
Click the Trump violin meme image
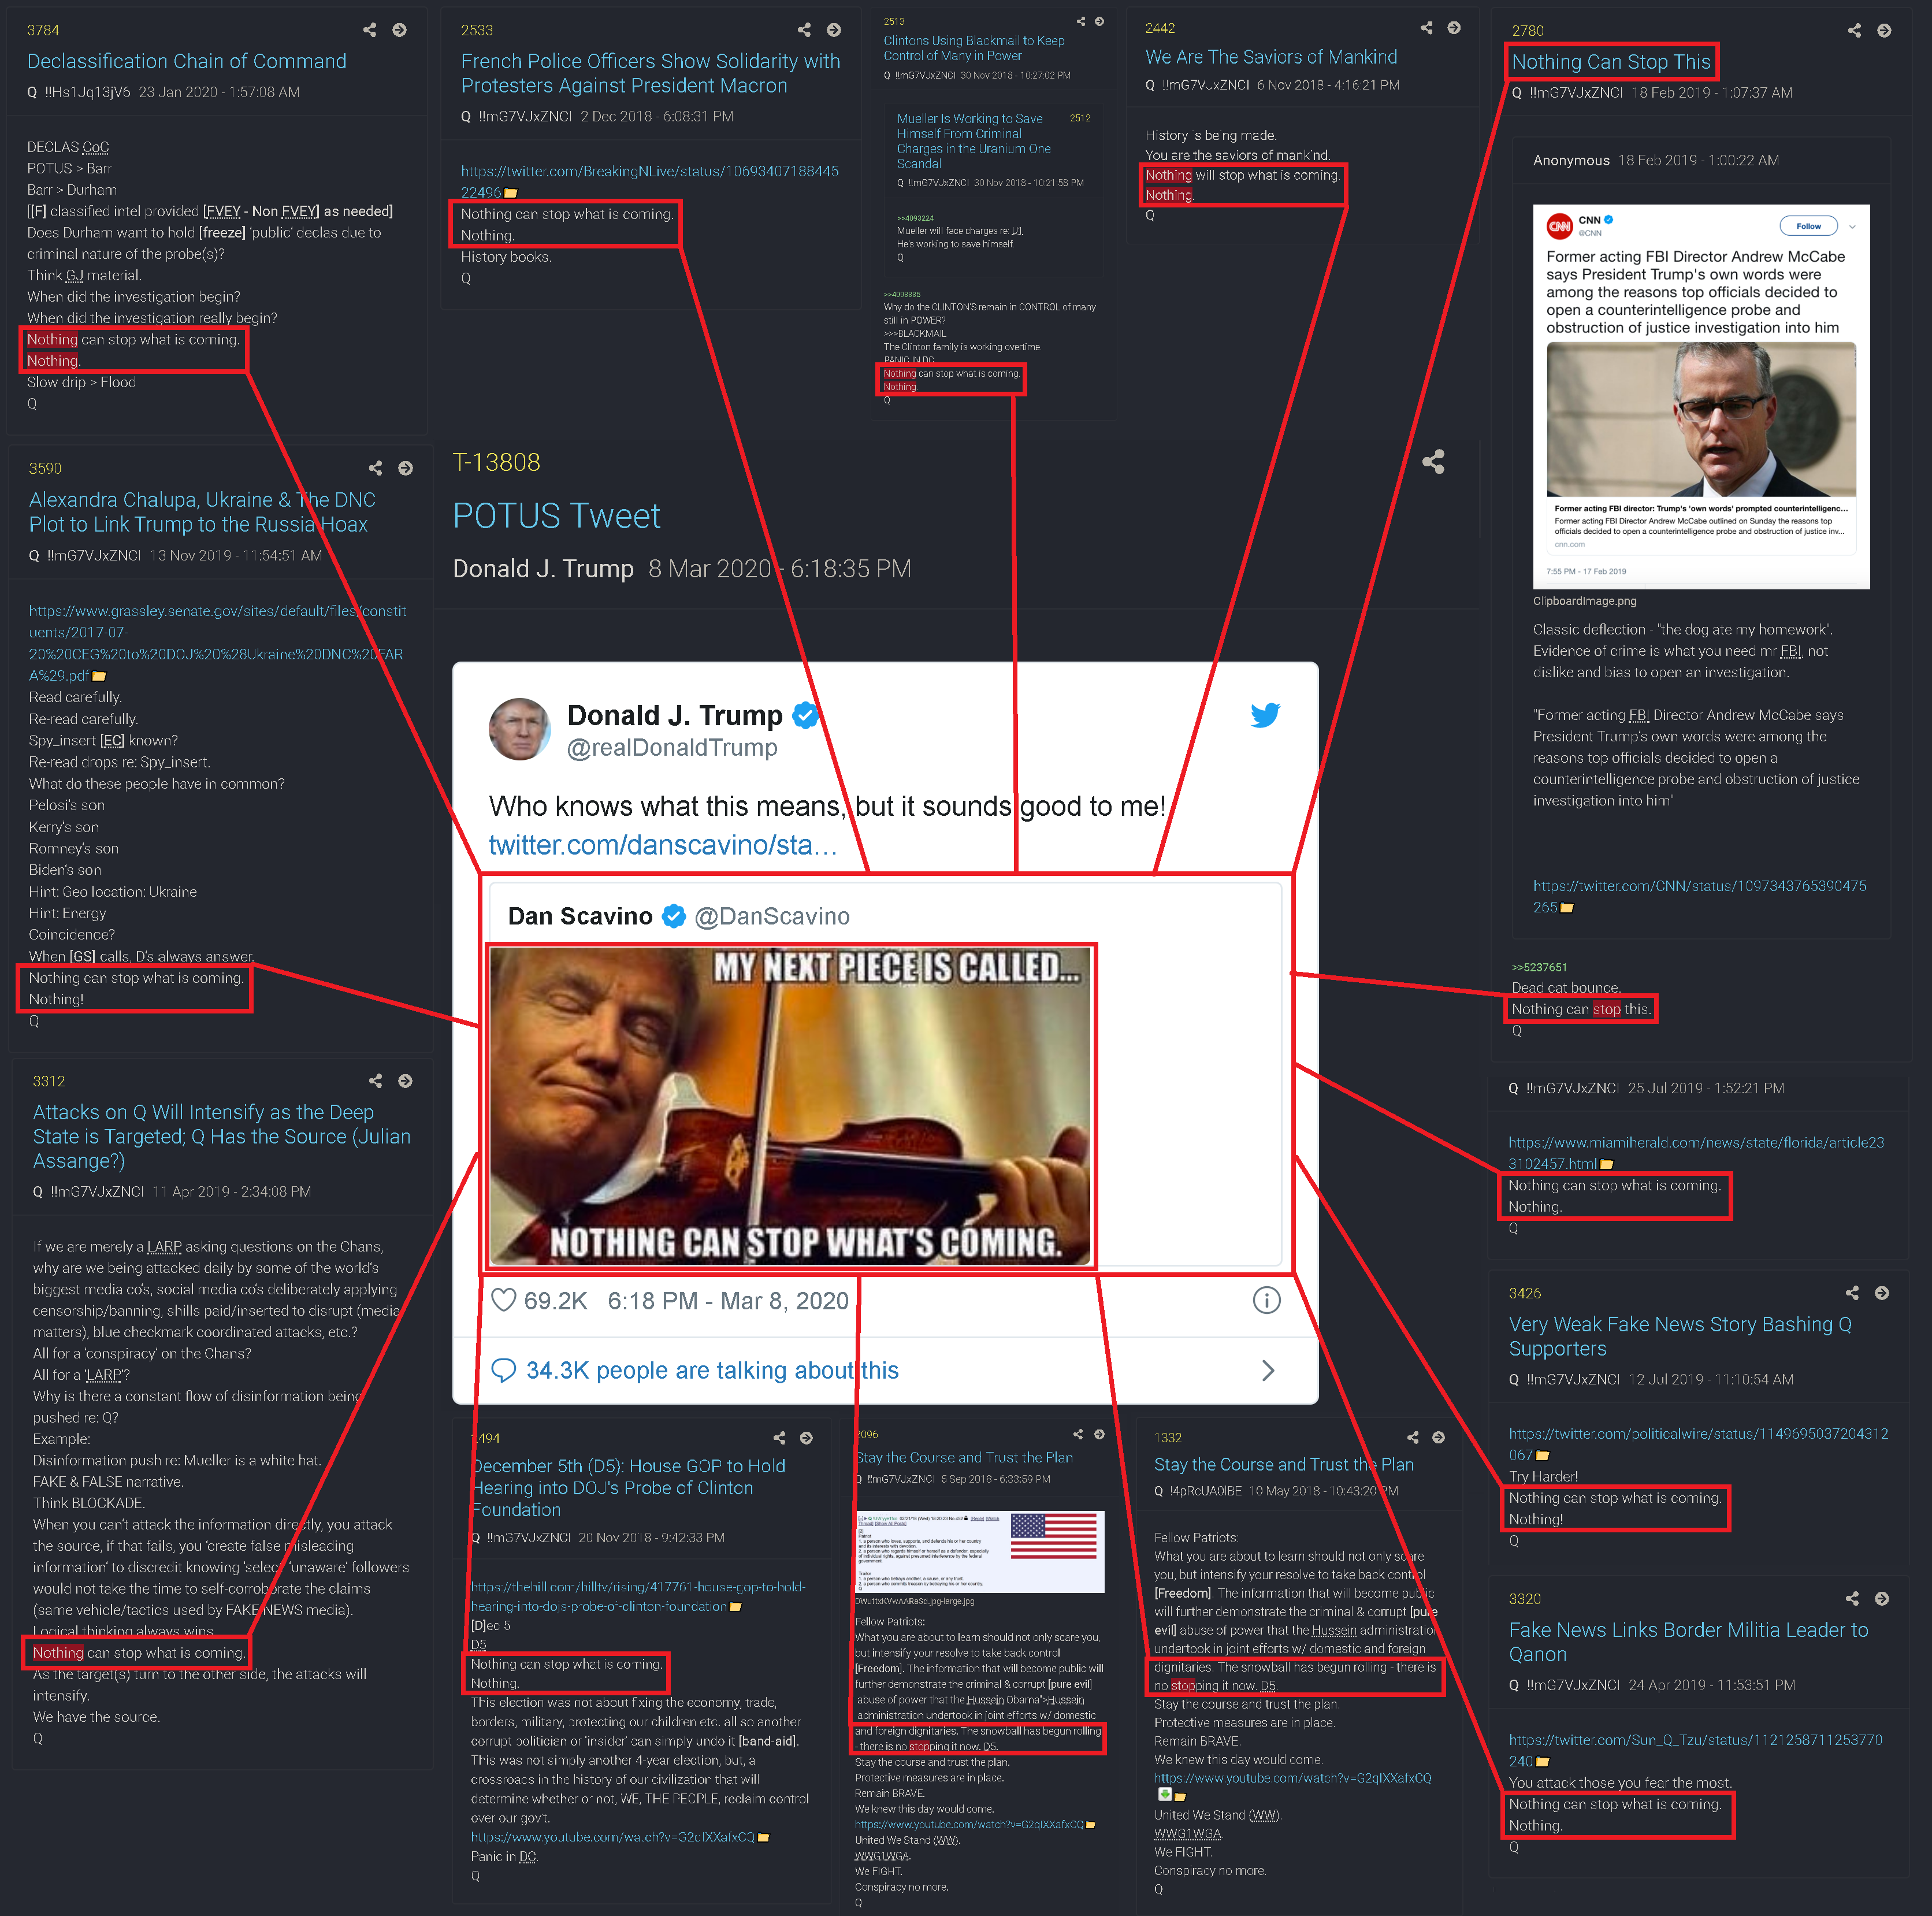pyautogui.click(x=790, y=1106)
